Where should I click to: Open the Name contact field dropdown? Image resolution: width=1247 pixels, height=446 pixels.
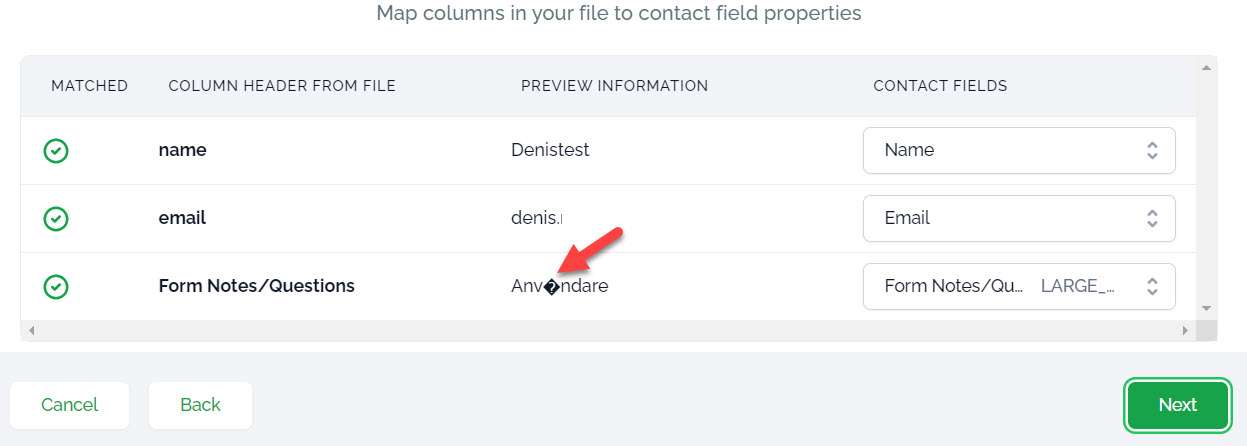tap(1018, 150)
